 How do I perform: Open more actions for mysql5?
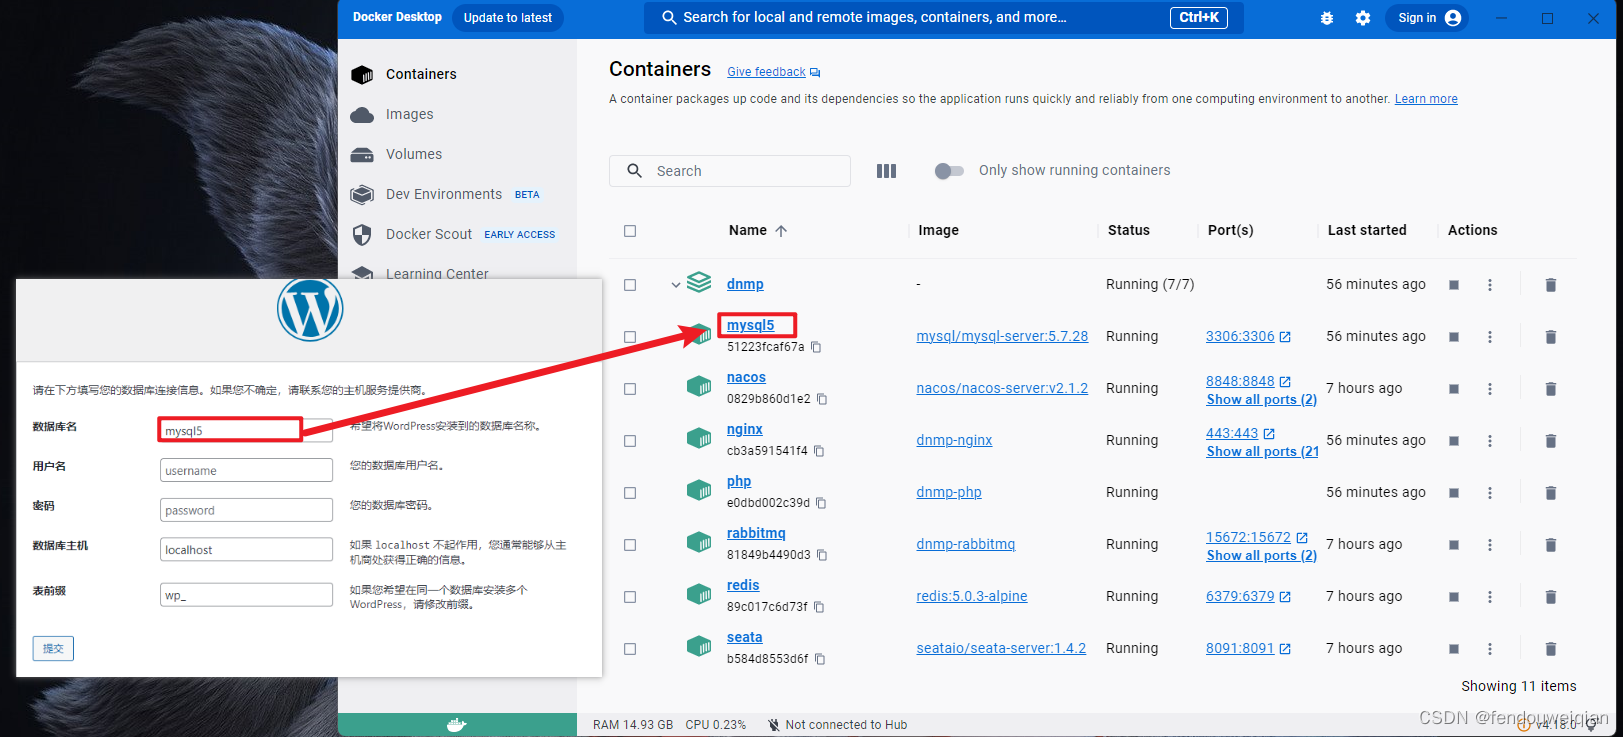[1490, 337]
